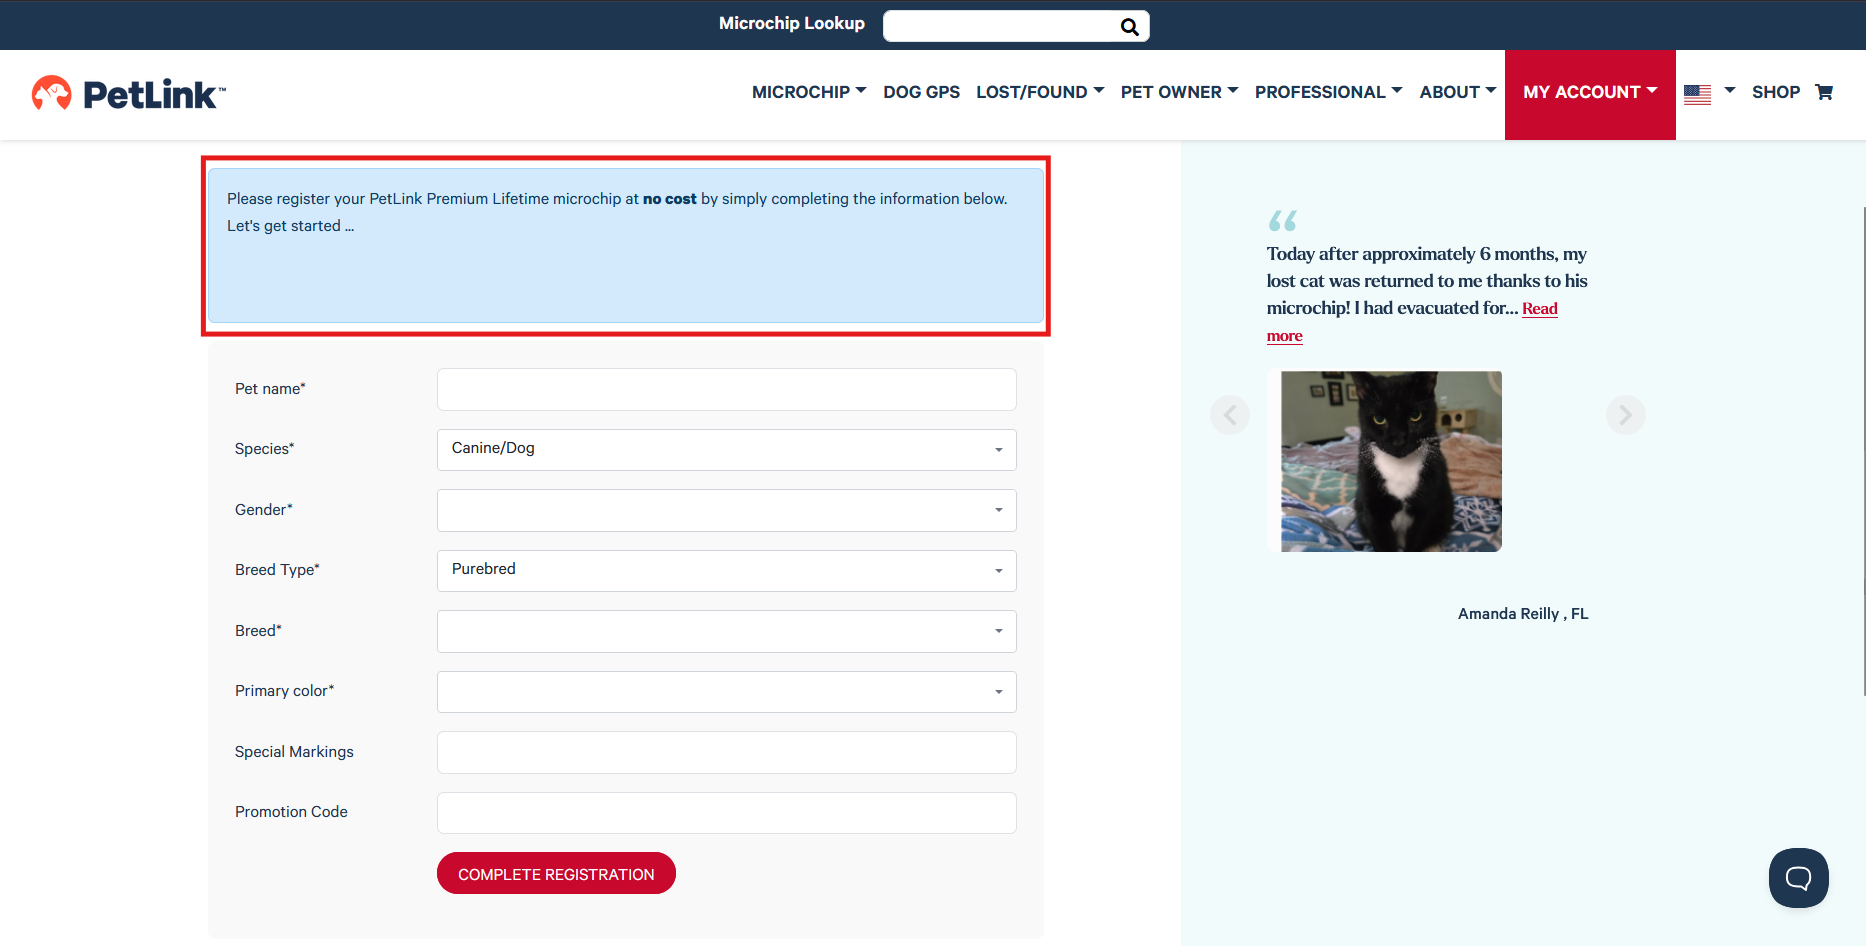Click the Amanda Reilly , FL name text
This screenshot has width=1866, height=946.
[x=1523, y=614]
